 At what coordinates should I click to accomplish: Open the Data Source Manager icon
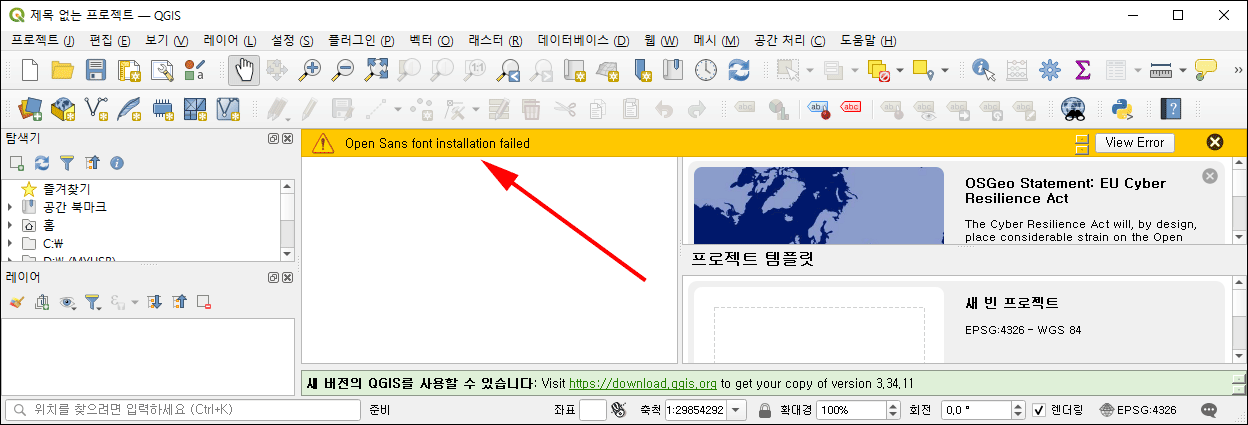click(x=30, y=108)
